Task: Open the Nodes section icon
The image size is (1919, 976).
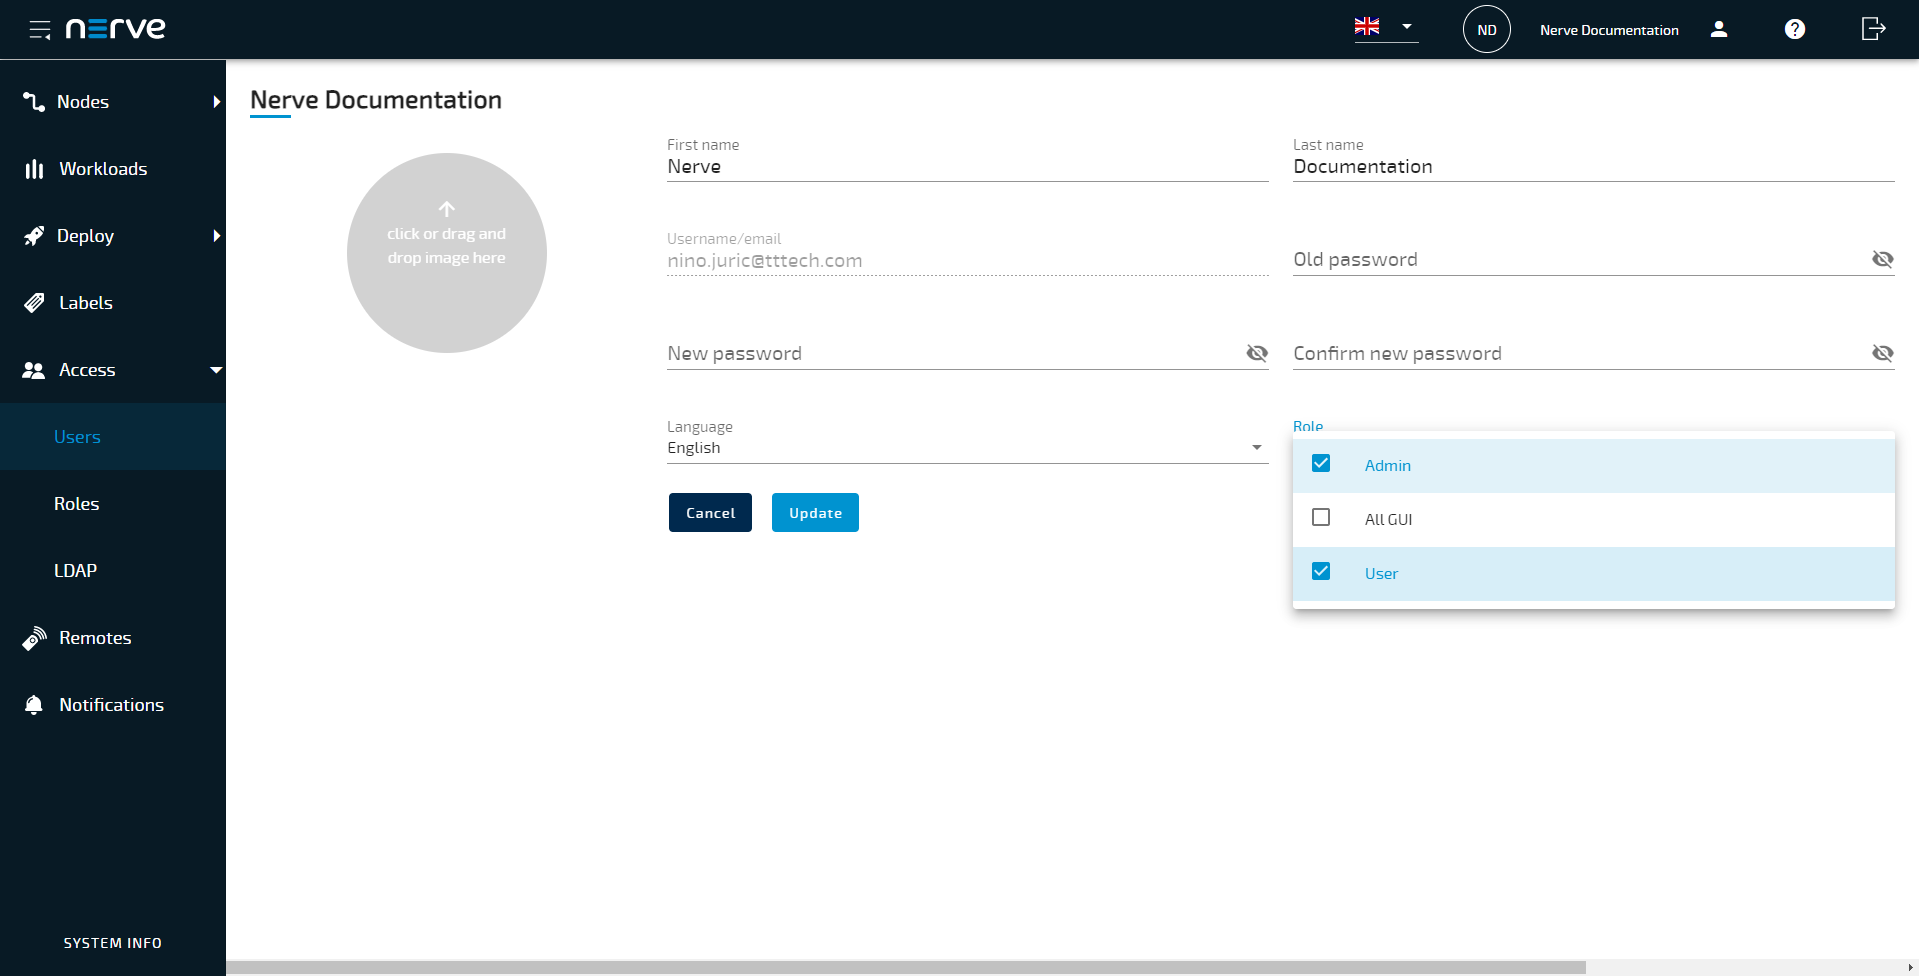Action: (x=33, y=101)
